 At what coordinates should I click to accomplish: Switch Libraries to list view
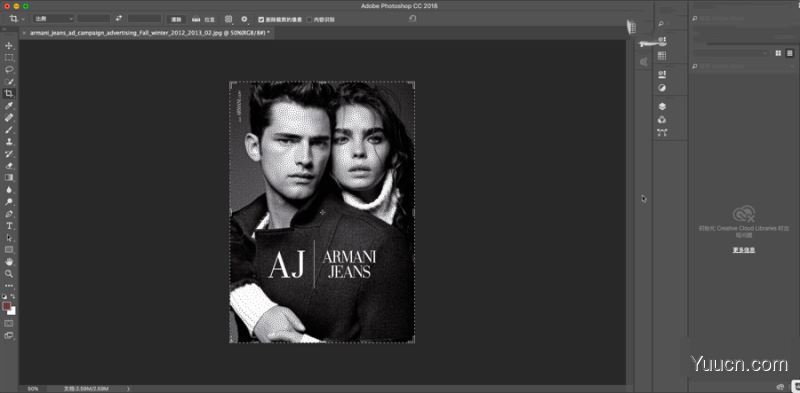click(790, 53)
